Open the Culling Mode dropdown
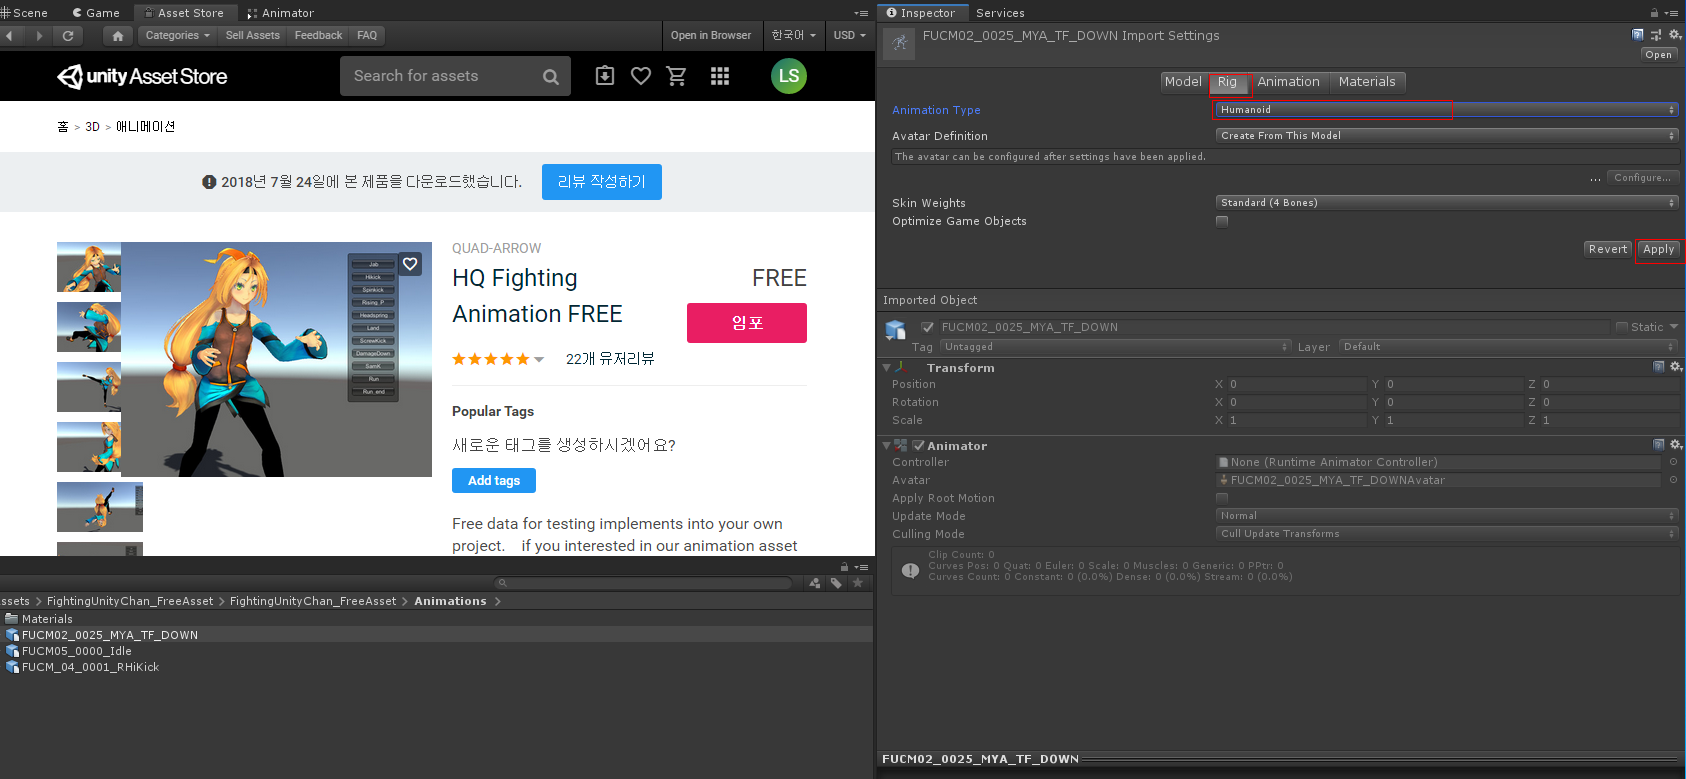 1447,534
